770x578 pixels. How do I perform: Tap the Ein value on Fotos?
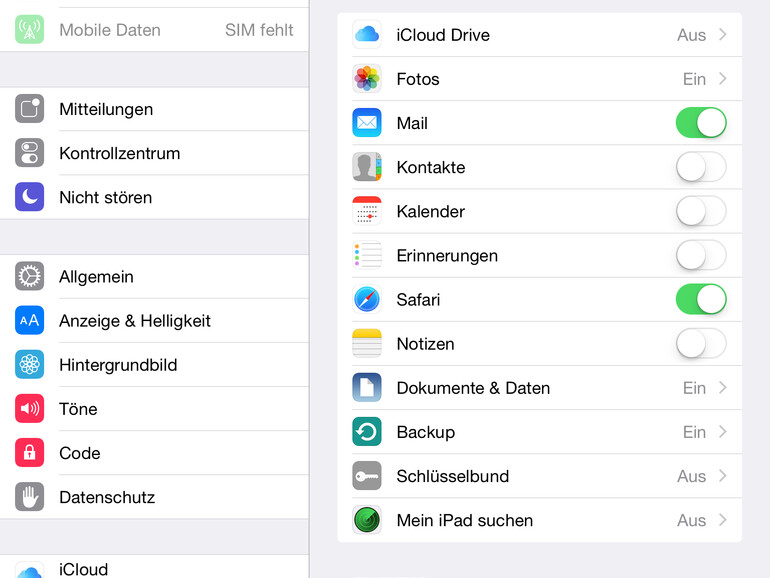[x=694, y=79]
